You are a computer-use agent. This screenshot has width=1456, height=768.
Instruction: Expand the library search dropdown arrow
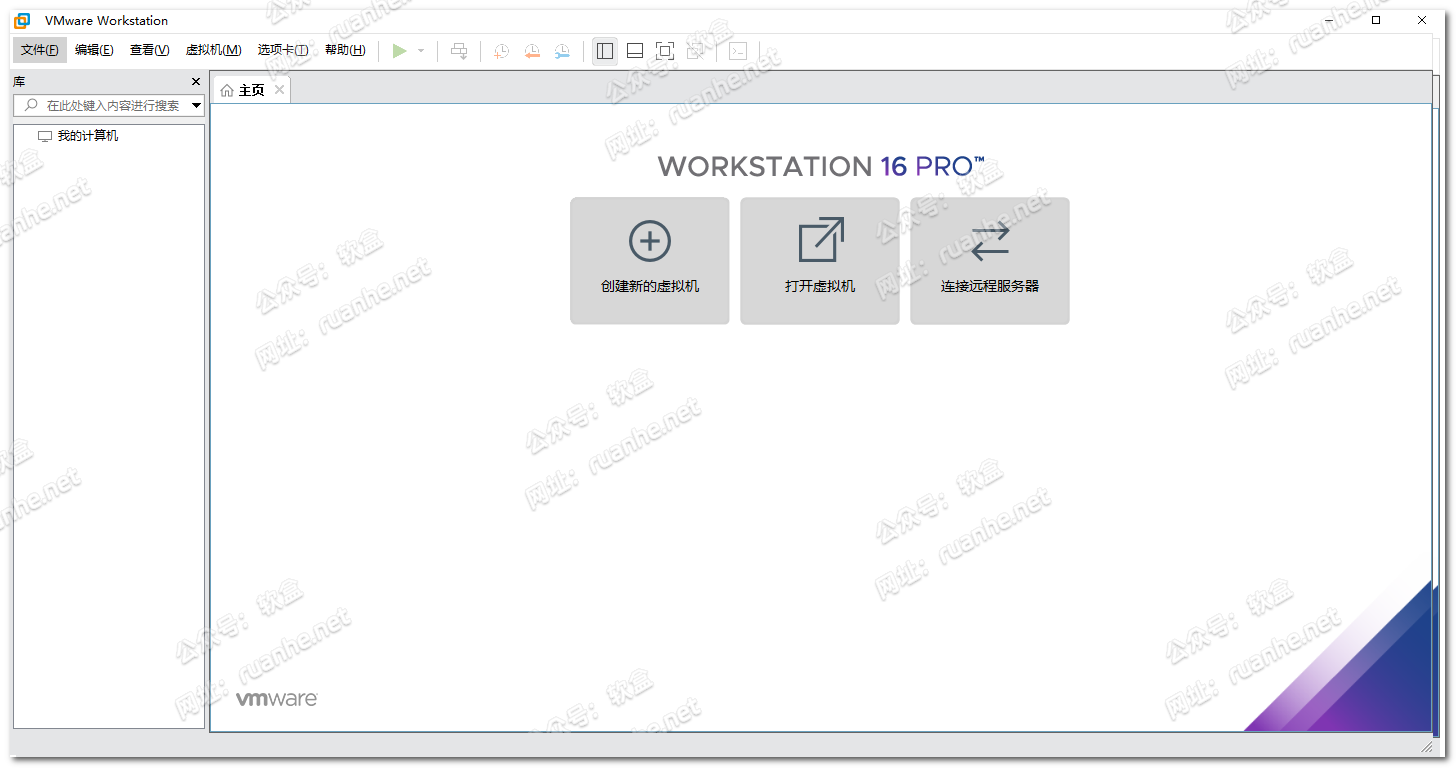pos(196,105)
